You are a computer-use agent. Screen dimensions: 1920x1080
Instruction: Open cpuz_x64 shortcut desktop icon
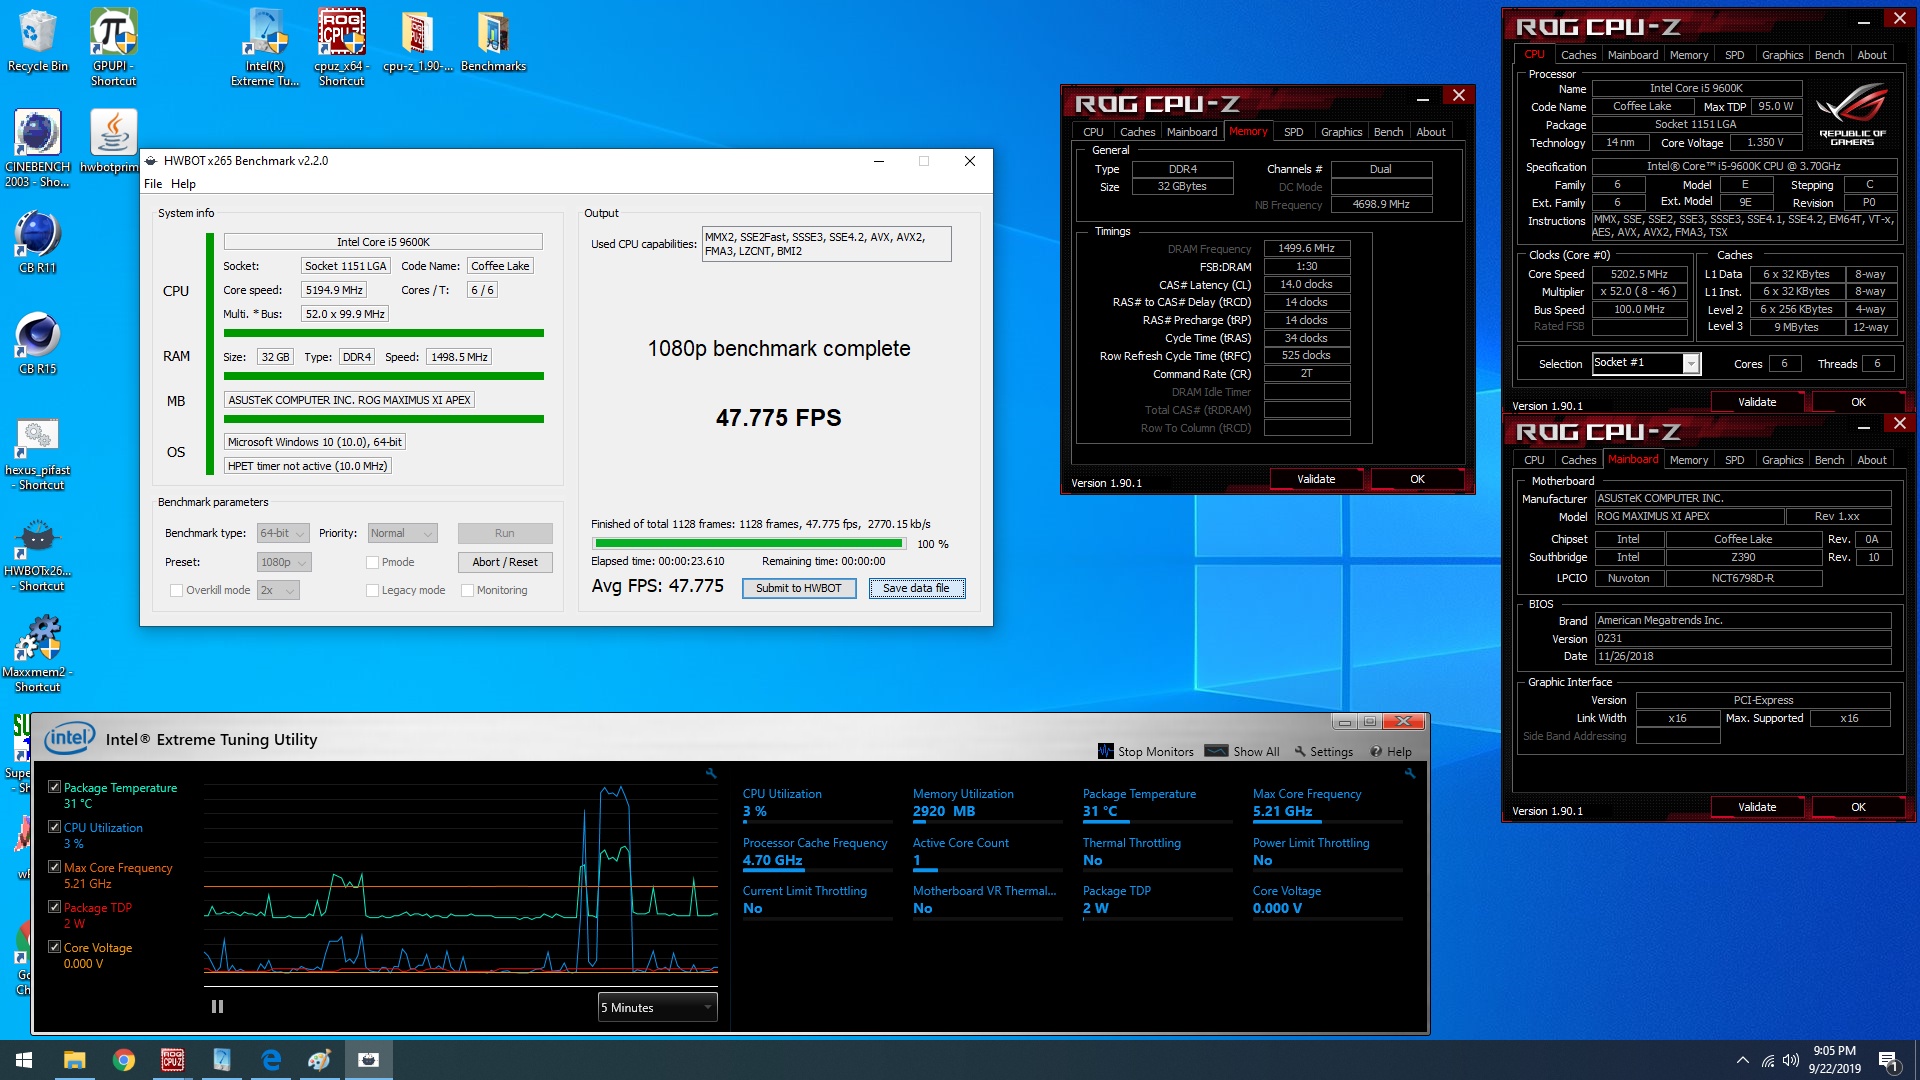(x=341, y=46)
